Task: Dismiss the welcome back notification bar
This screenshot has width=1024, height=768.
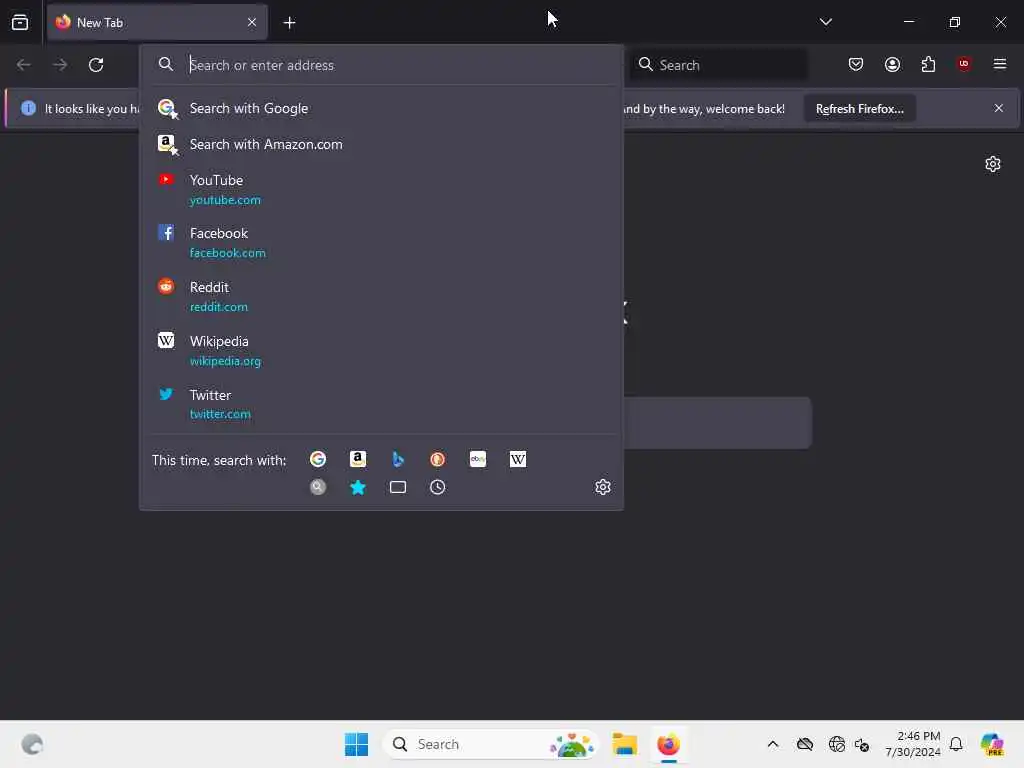Action: [999, 108]
